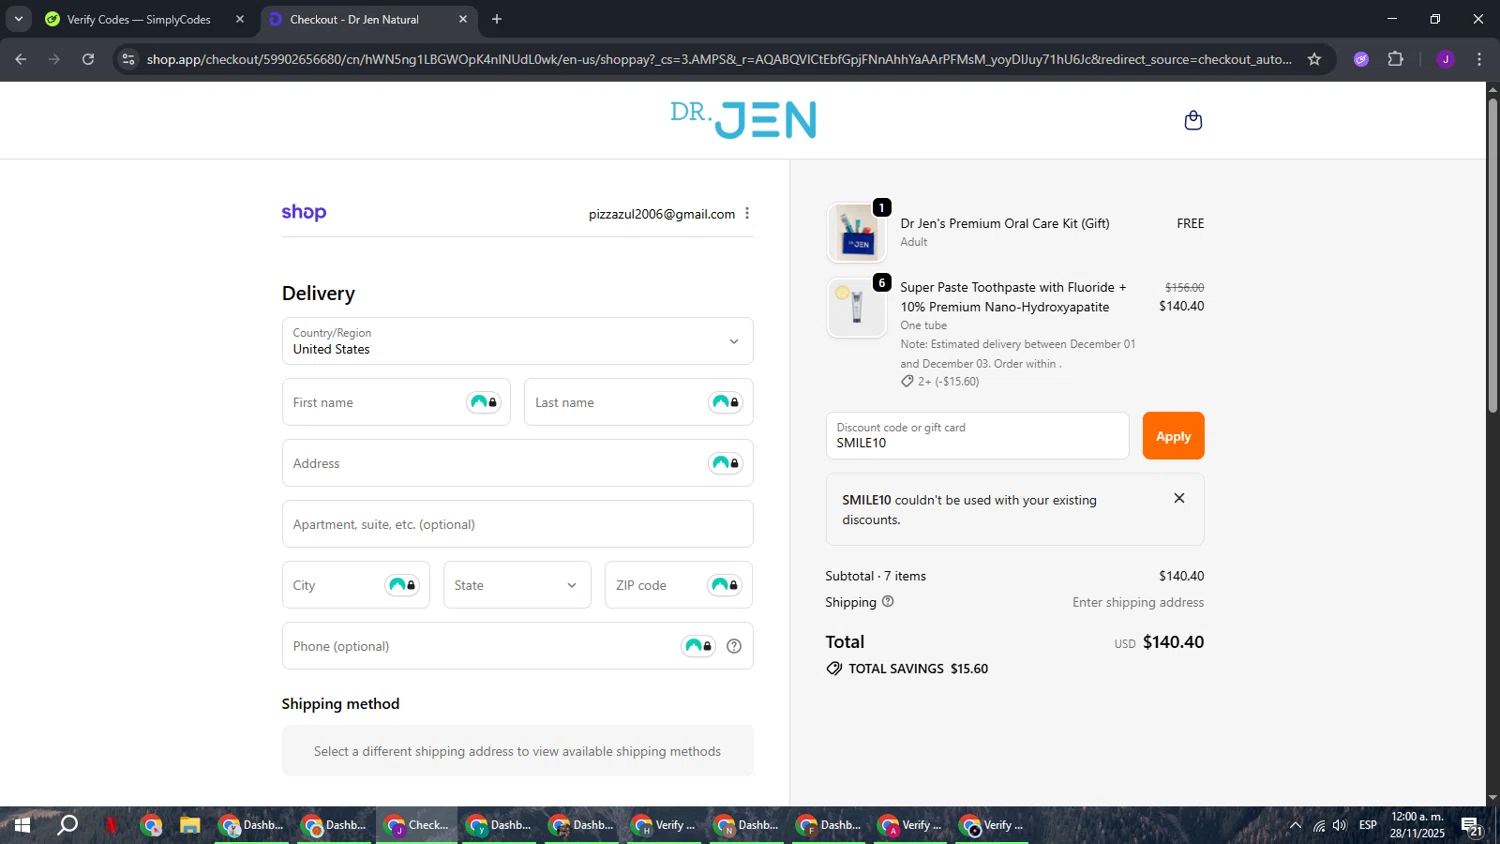Viewport: 1500px width, 844px height.
Task: Click the volume icon in system tray
Action: point(1340,825)
